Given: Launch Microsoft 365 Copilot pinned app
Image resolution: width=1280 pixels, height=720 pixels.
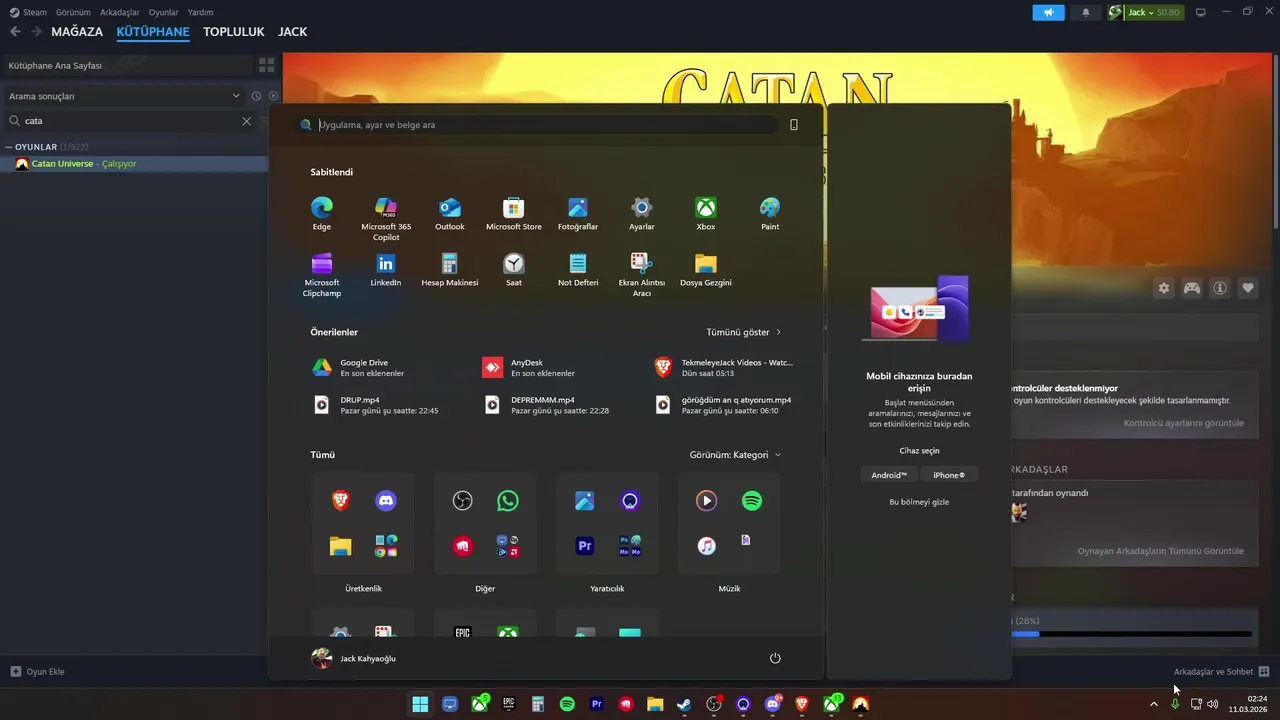Looking at the screenshot, I should click(386, 218).
